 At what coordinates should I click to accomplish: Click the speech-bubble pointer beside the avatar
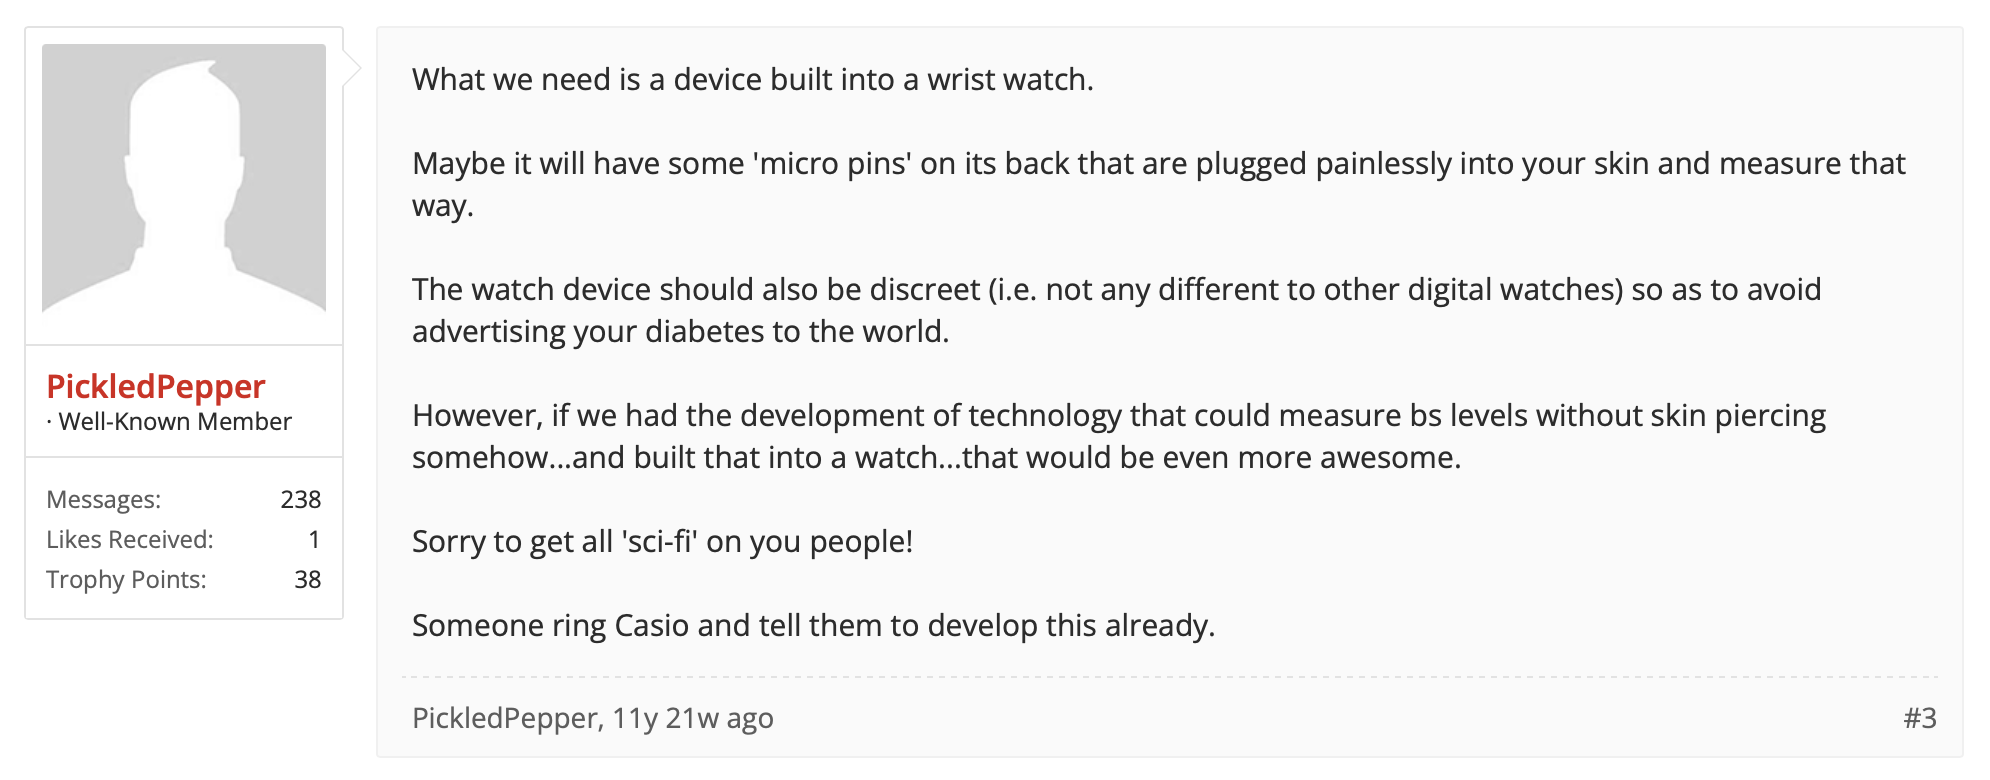pyautogui.click(x=352, y=68)
